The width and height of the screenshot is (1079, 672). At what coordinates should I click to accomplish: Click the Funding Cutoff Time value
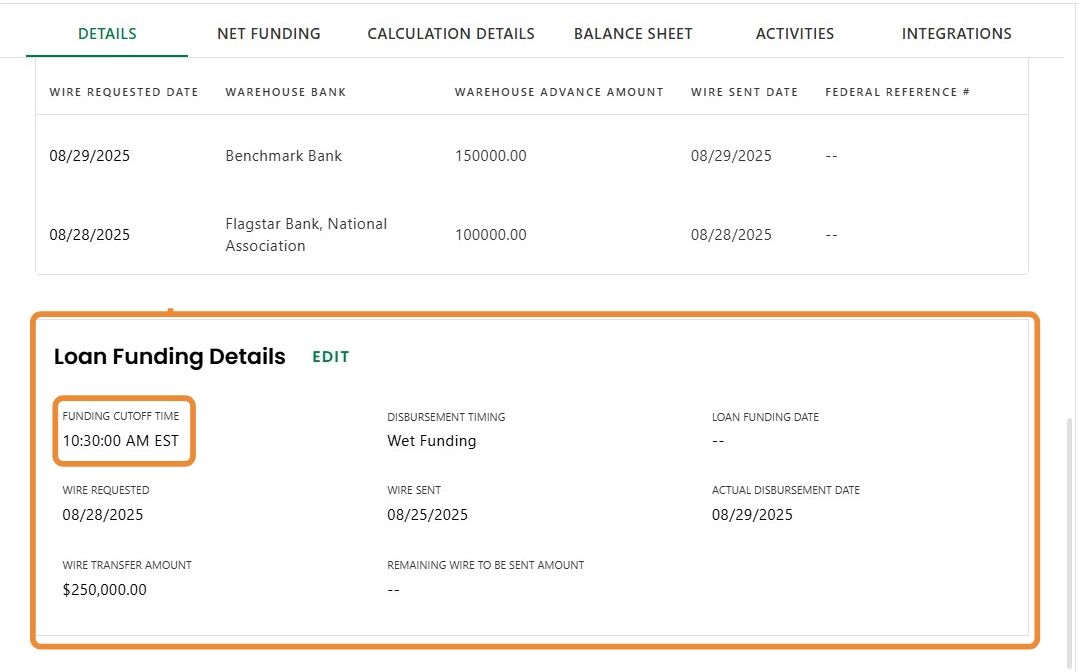pos(120,441)
